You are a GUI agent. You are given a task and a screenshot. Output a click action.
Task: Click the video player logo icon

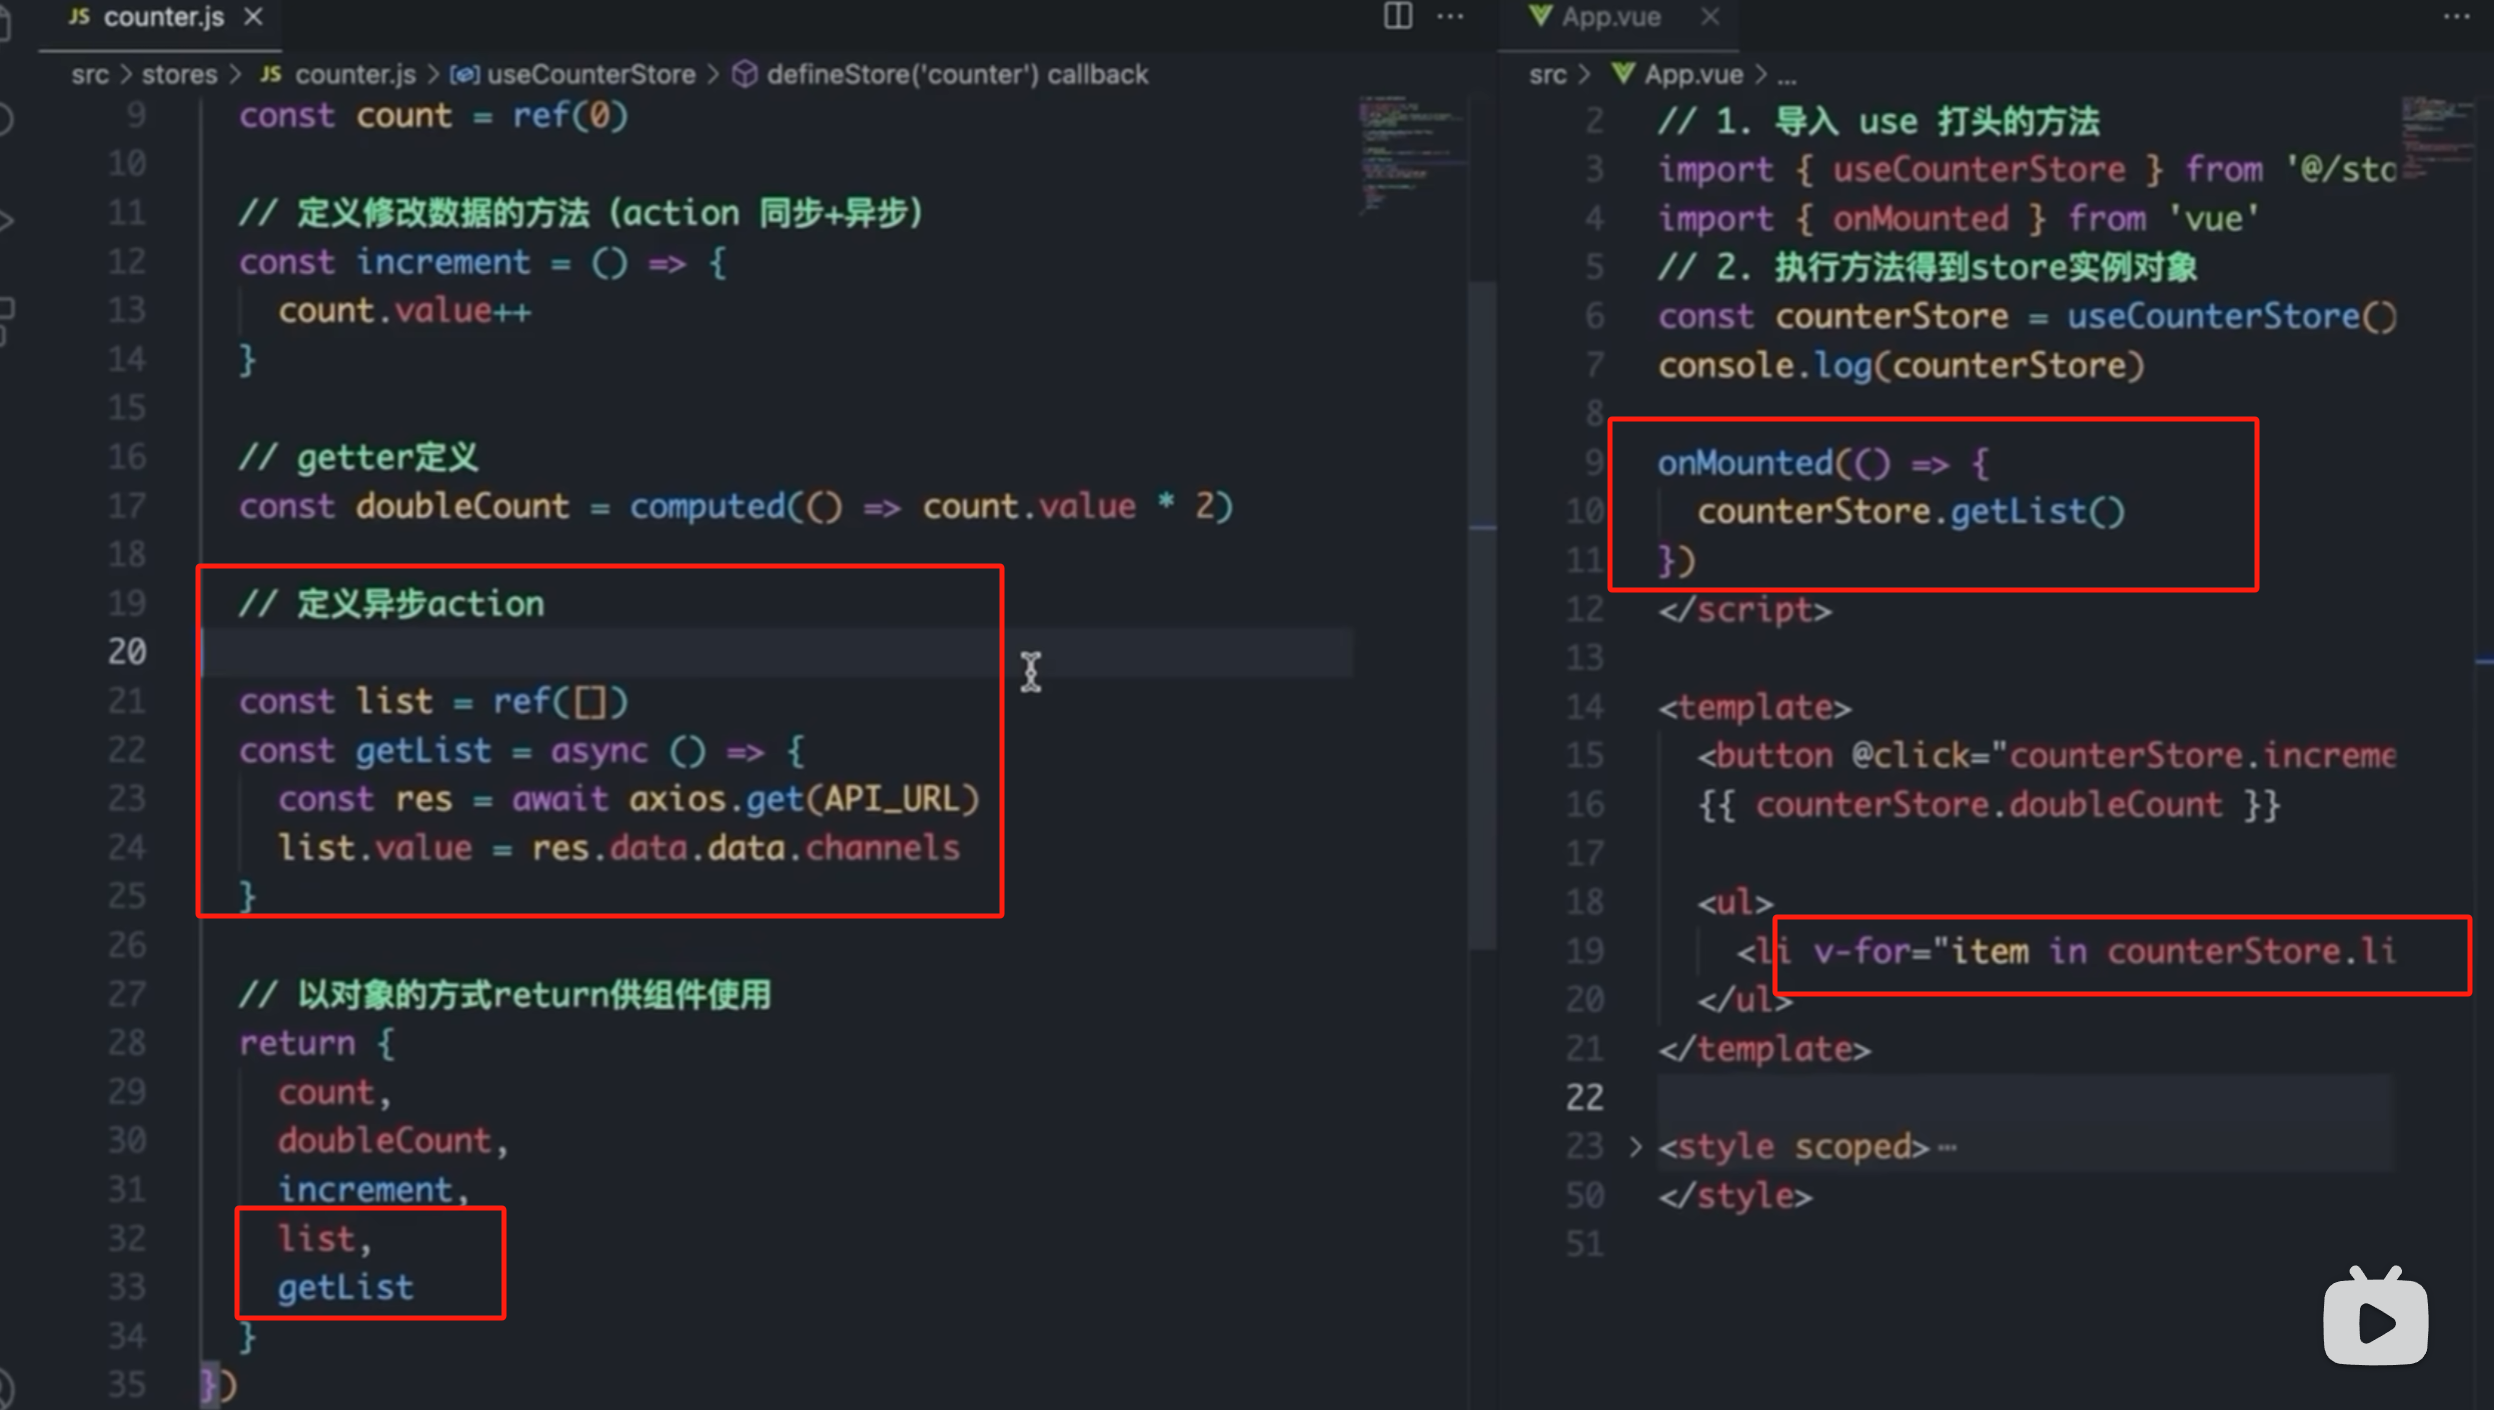coord(2375,1315)
